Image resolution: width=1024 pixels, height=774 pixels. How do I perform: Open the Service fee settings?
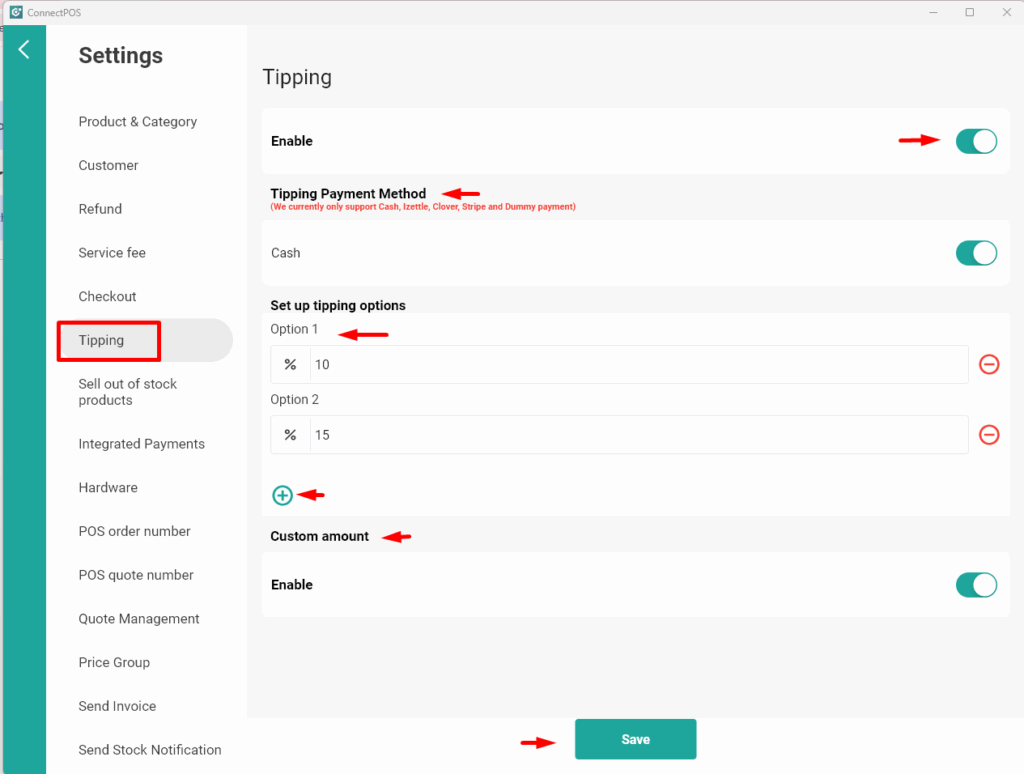point(112,253)
